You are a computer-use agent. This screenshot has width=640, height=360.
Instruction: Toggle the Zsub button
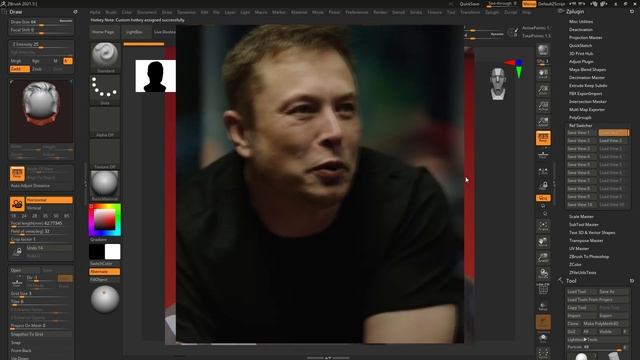[37, 69]
